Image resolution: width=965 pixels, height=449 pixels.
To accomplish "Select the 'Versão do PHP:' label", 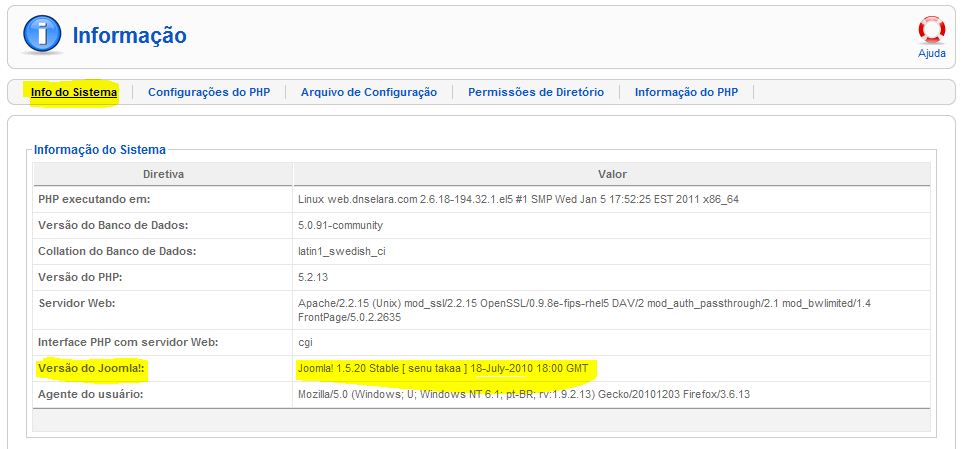I will coord(81,277).
